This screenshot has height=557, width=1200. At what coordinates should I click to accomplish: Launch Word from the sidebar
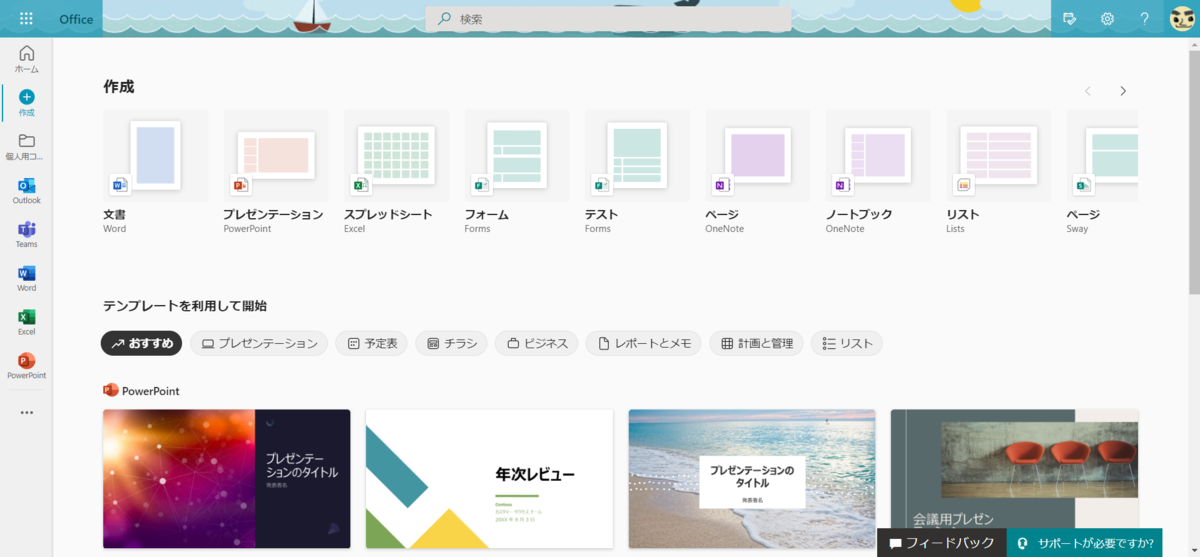point(27,279)
